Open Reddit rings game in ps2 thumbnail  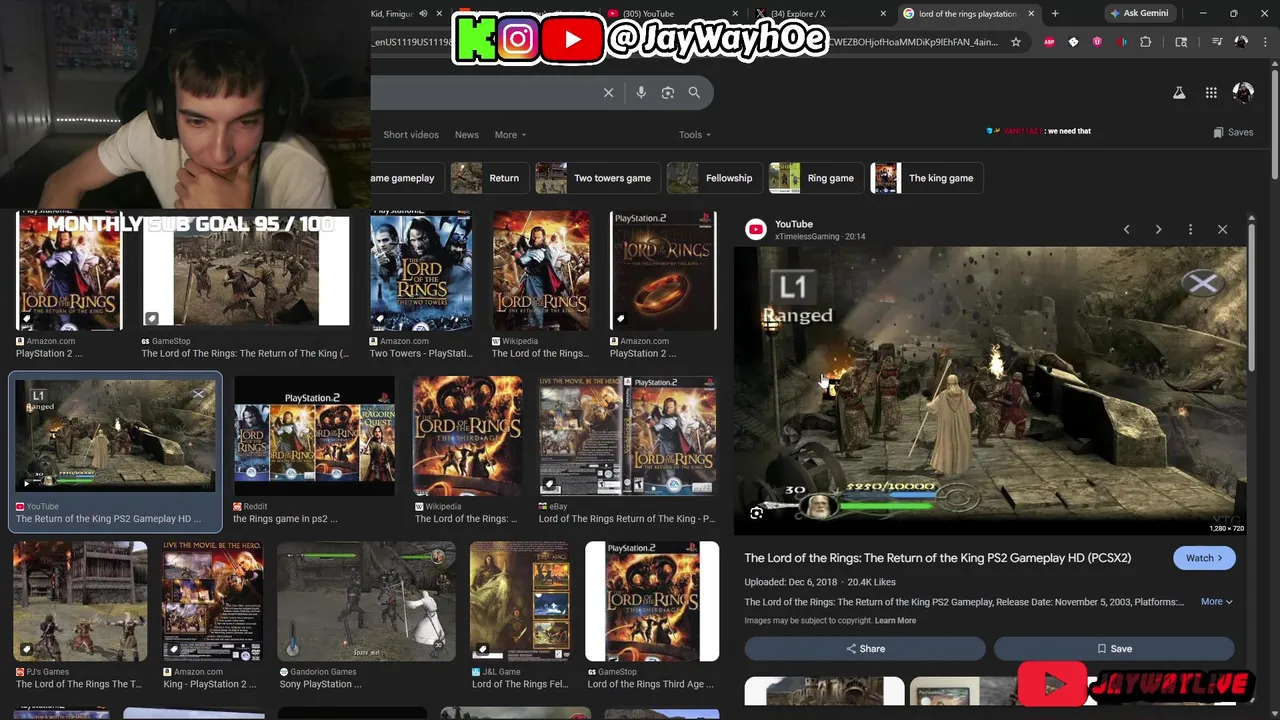coord(314,436)
